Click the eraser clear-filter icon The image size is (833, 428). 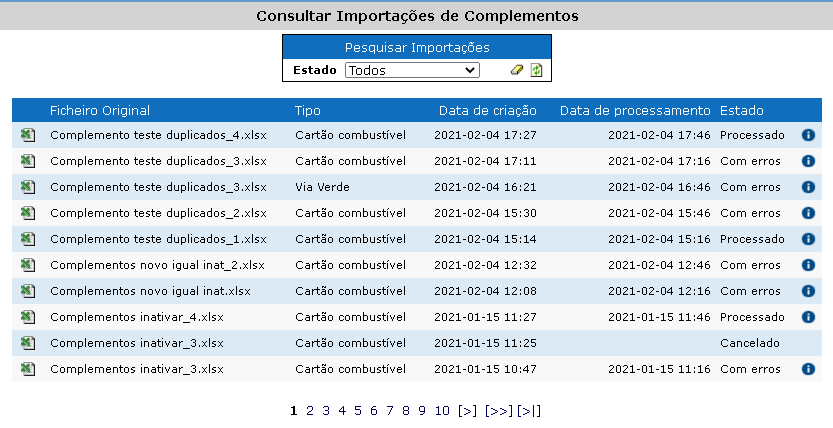pos(516,70)
